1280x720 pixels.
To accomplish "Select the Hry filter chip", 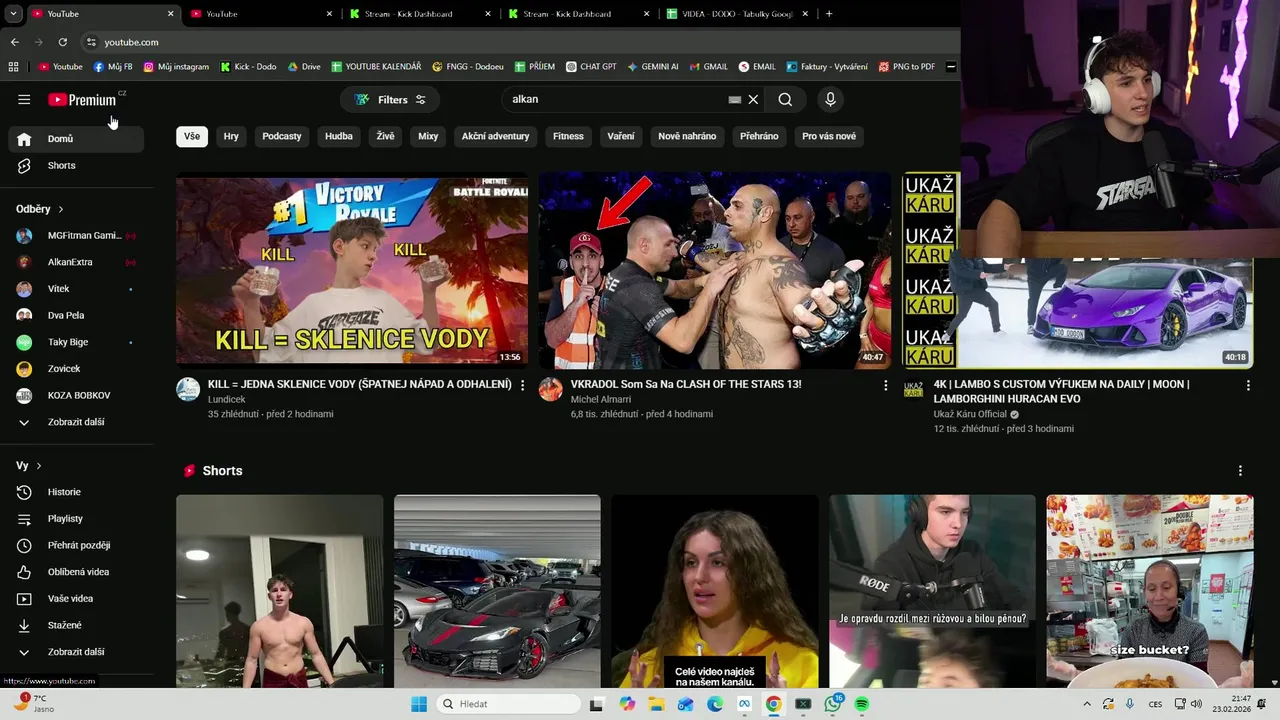I will (231, 136).
